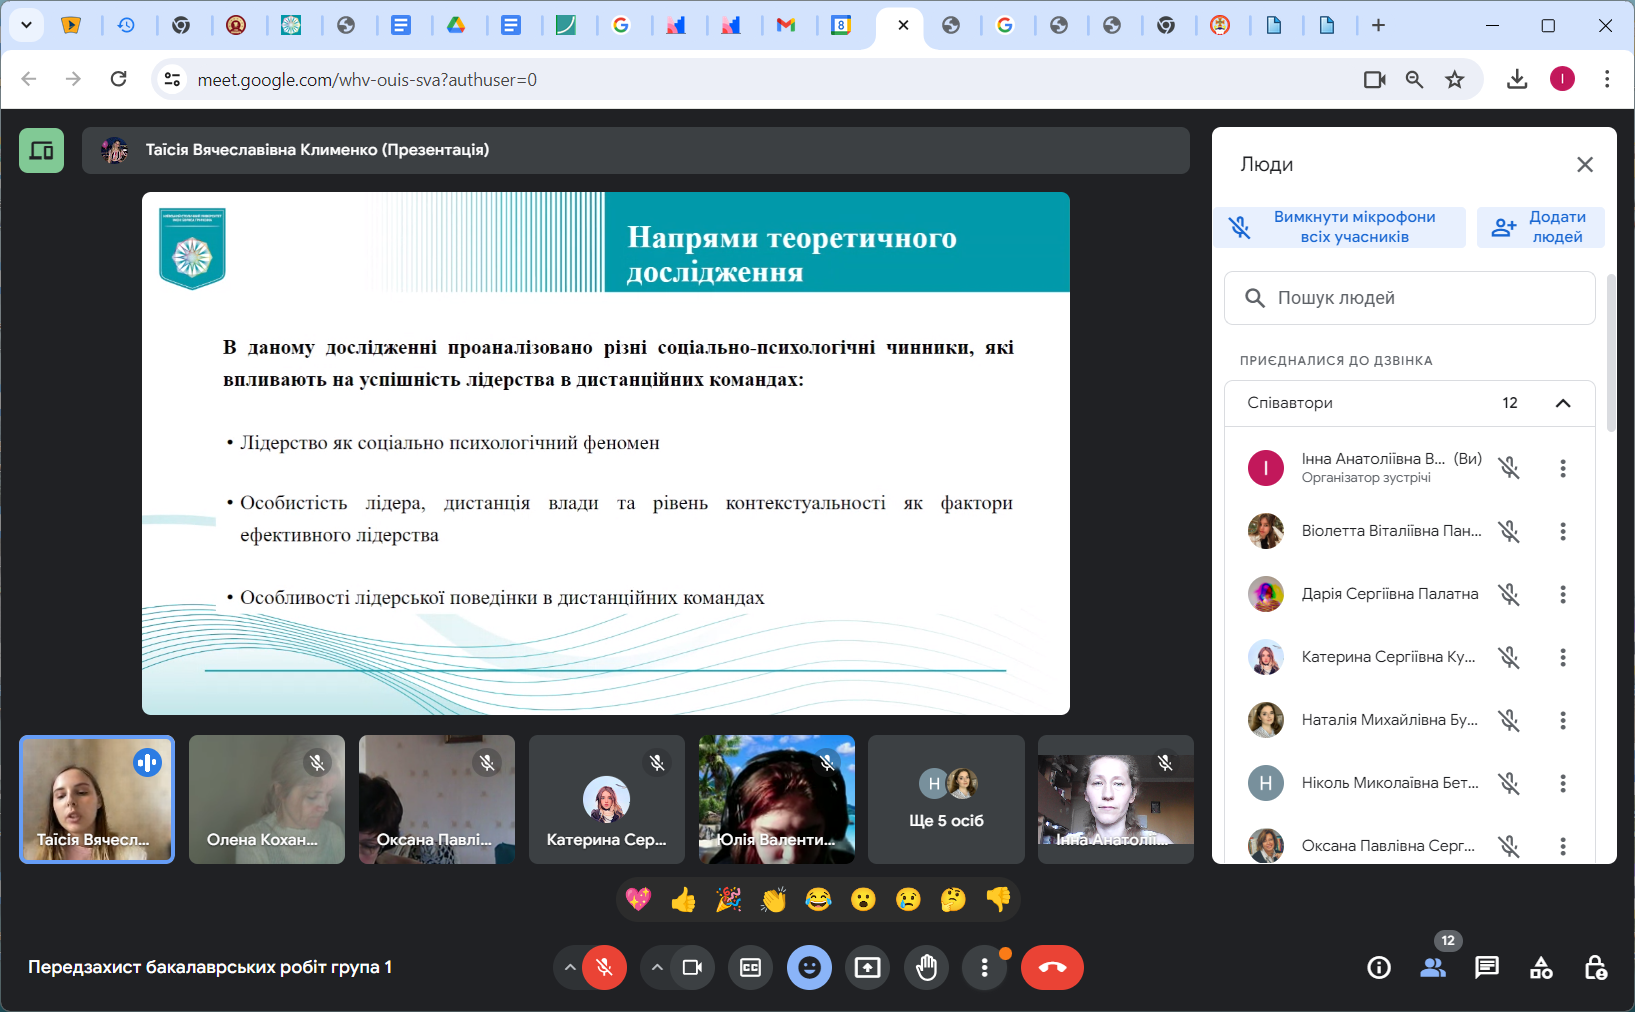Turn off your camera
1635x1012 pixels.
[691, 967]
